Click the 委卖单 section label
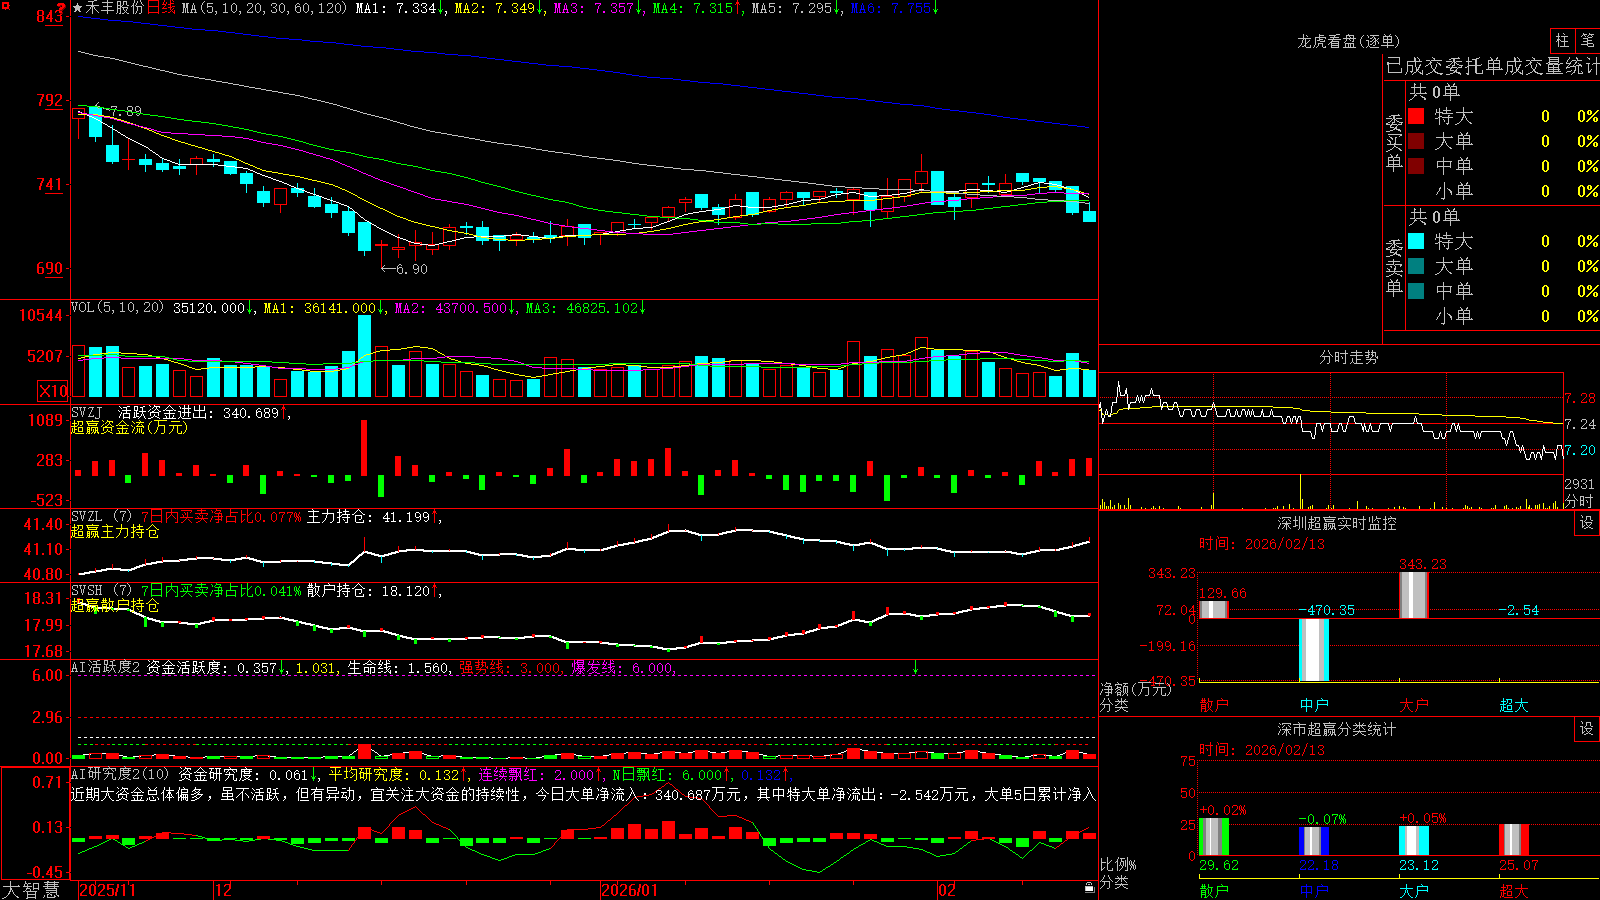1600x900 pixels. point(1394,267)
